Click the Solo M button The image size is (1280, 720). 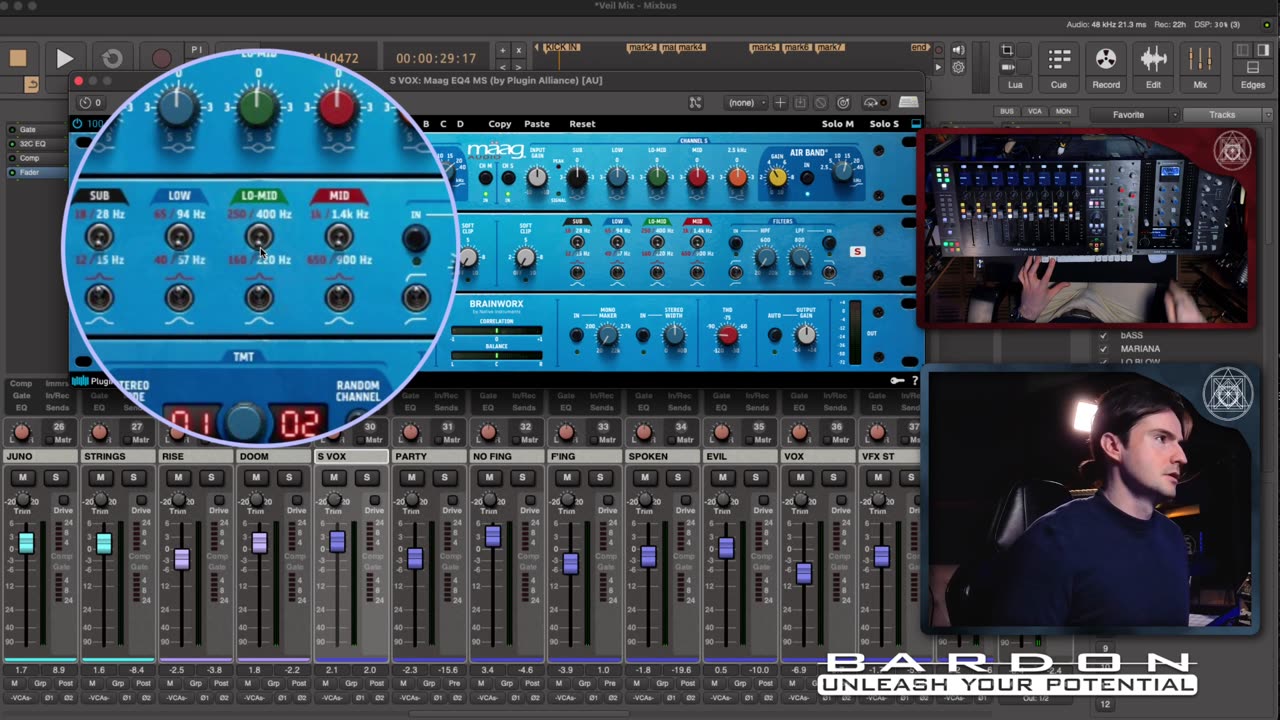(x=838, y=124)
